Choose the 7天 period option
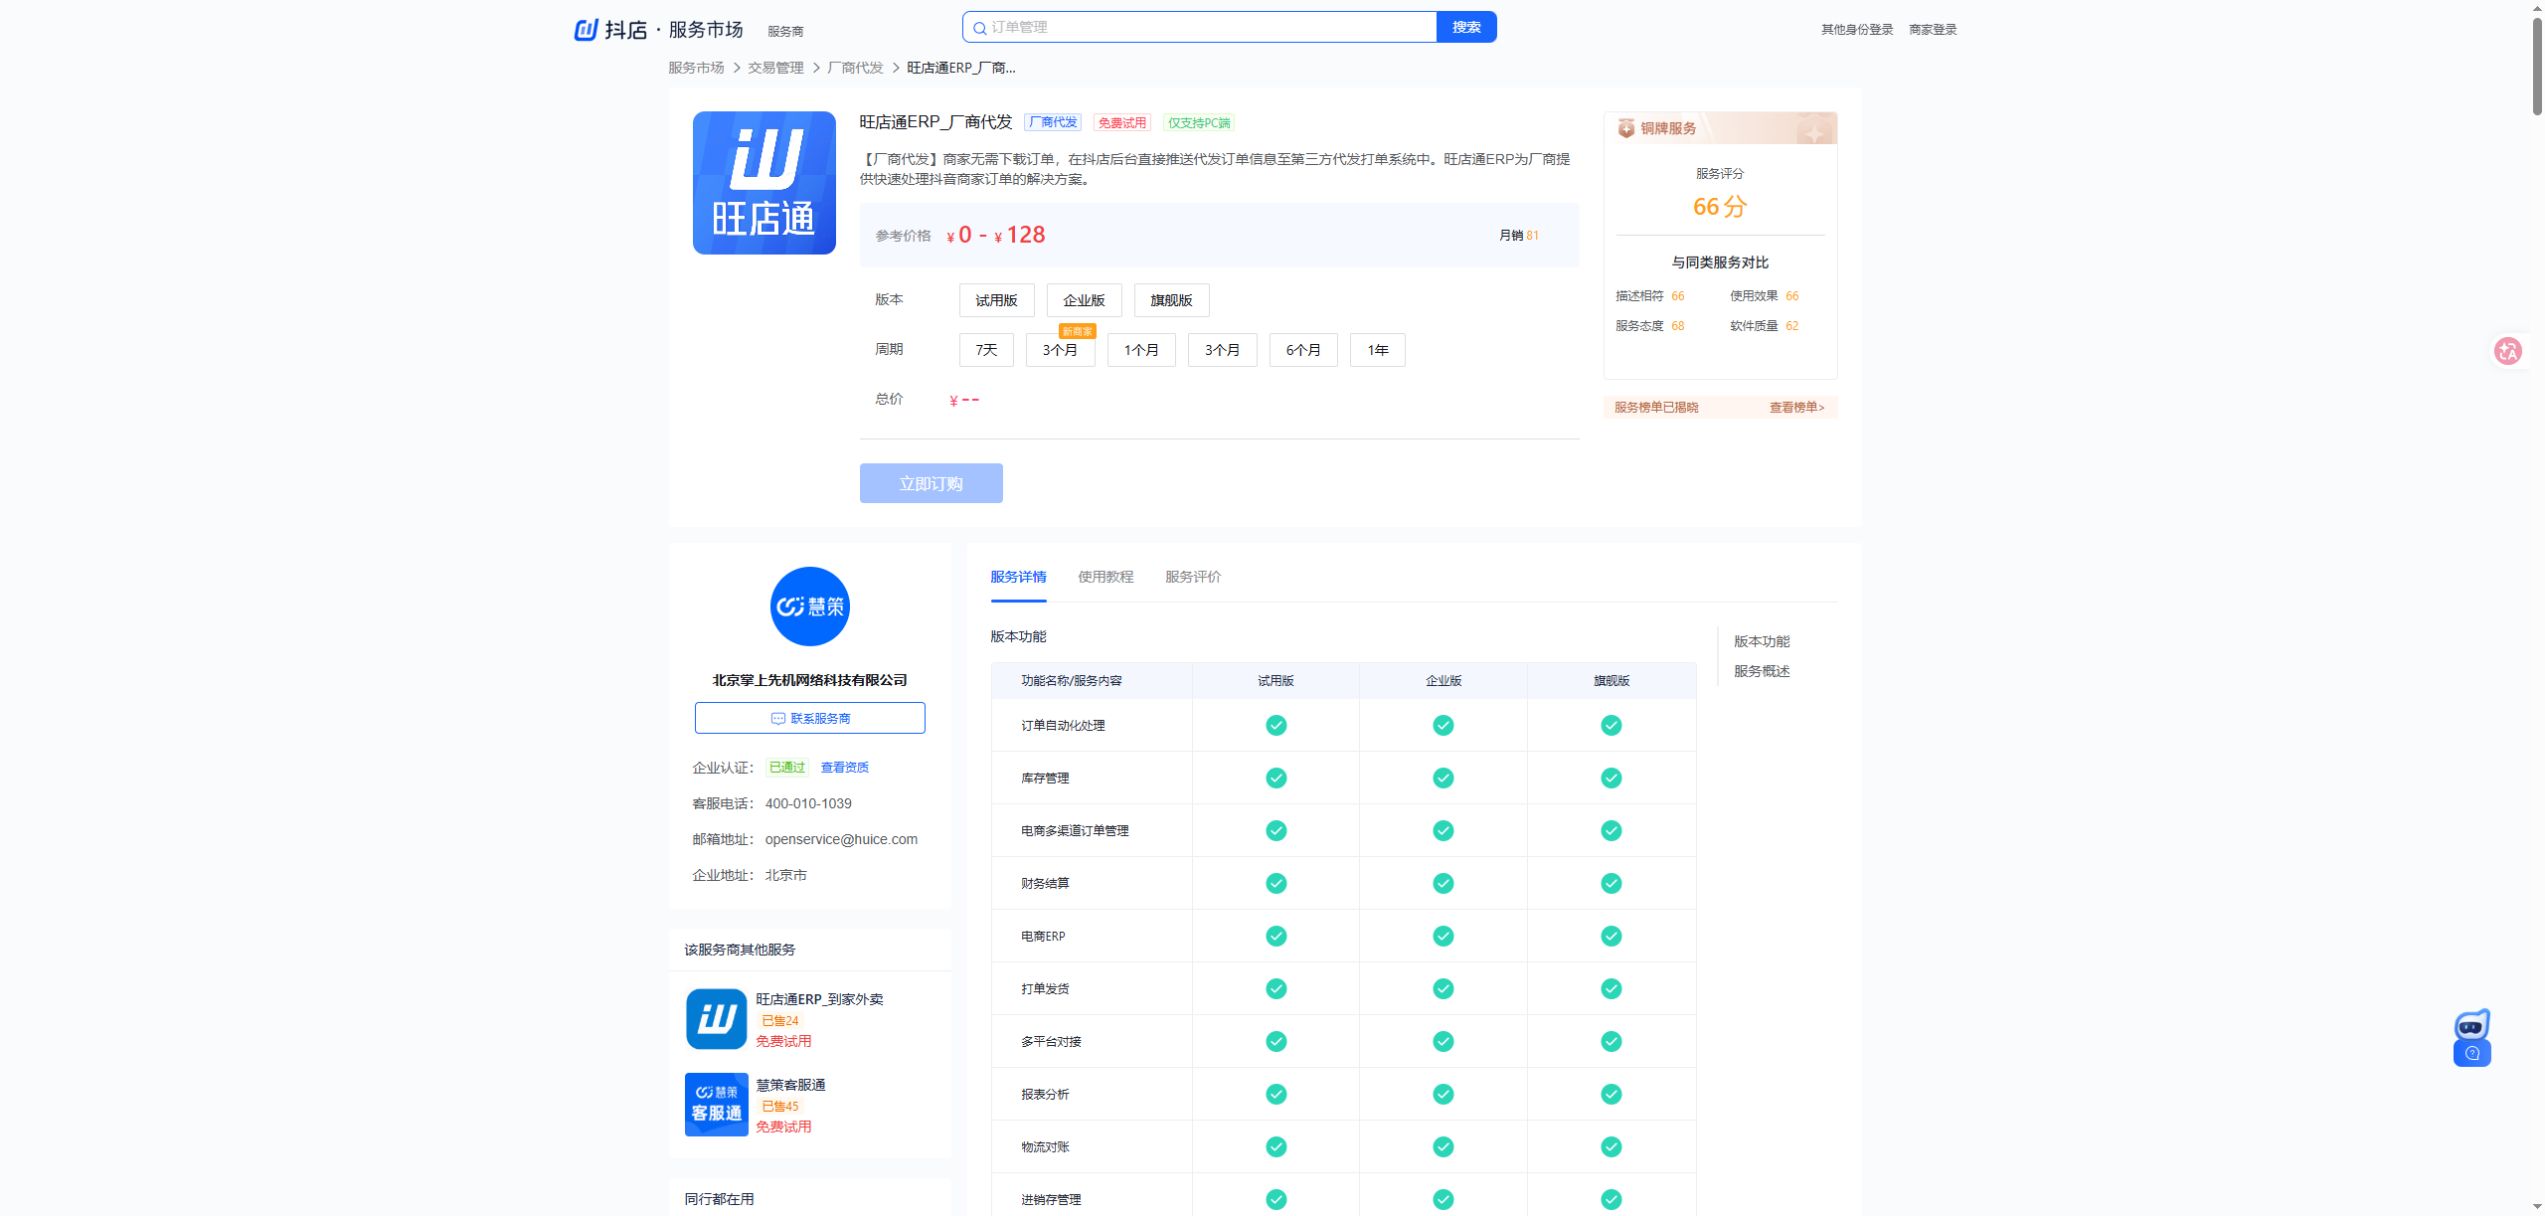This screenshot has height=1216, width=2545. click(x=986, y=350)
